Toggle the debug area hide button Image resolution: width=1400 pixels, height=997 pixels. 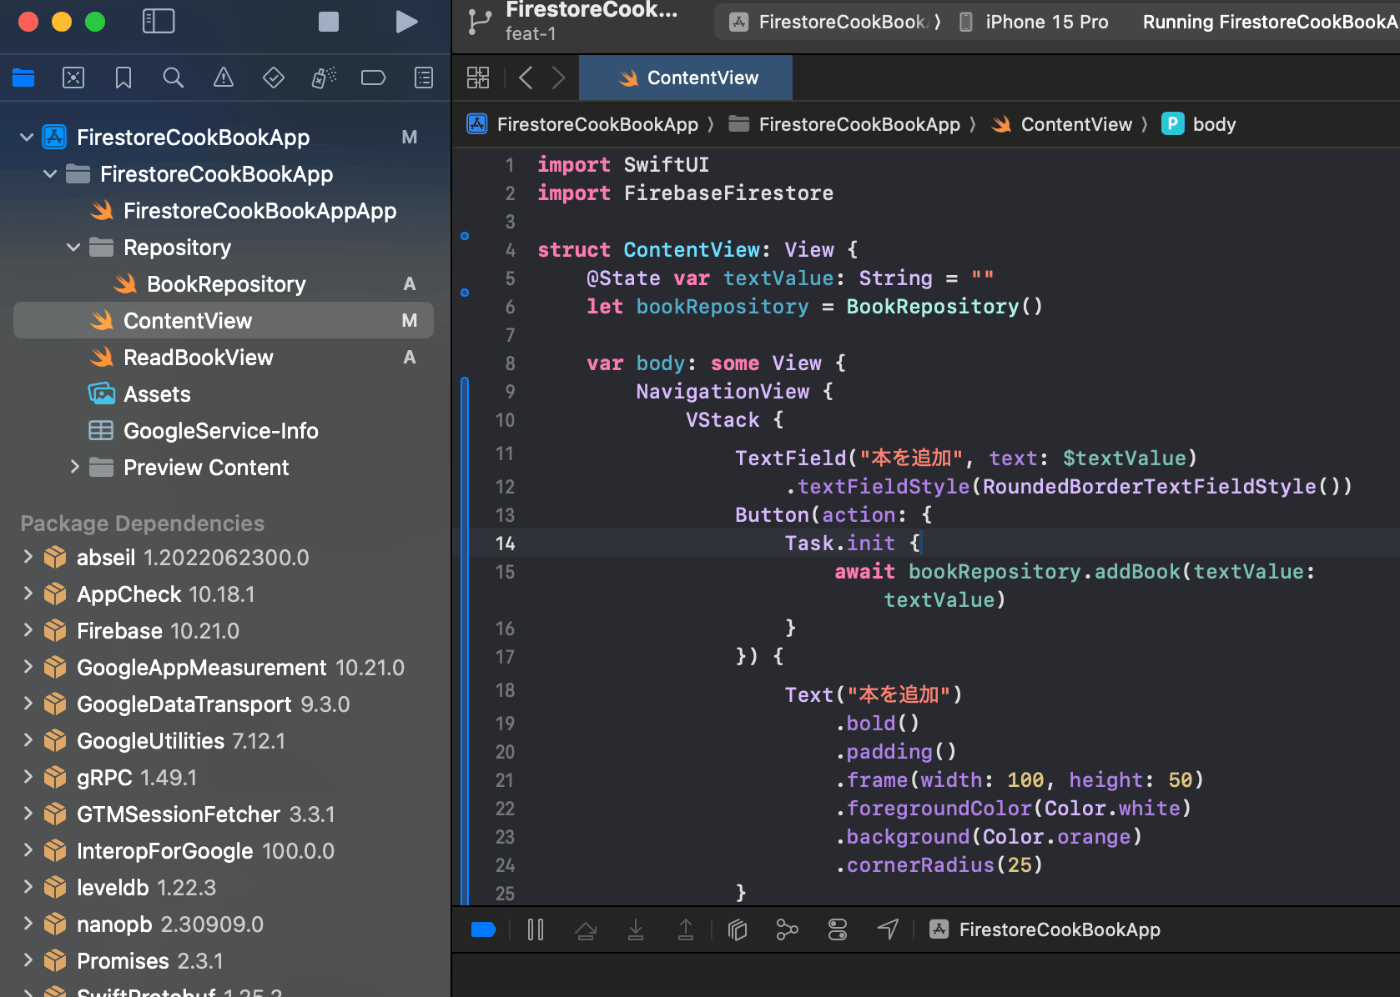(483, 930)
